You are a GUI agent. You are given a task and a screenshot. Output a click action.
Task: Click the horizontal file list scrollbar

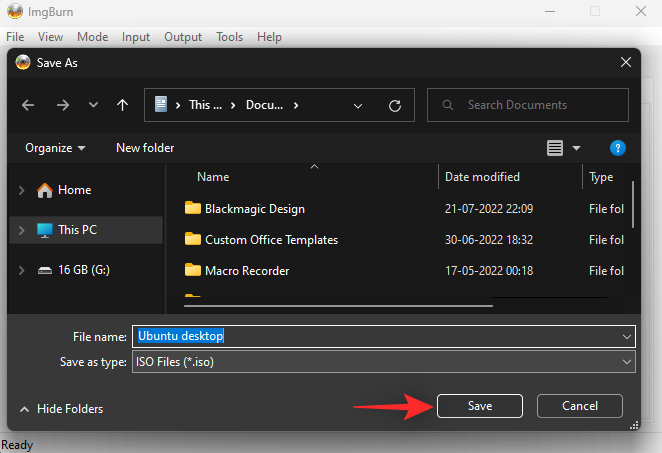pyautogui.click(x=338, y=306)
